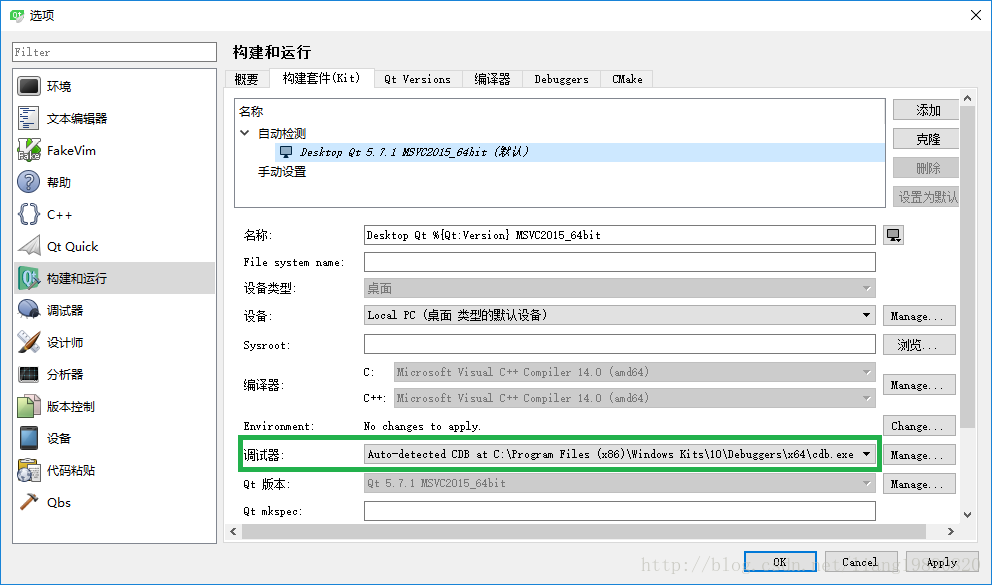This screenshot has width=992, height=585.
Task: Open the C compiler dropdown
Action: point(634,372)
